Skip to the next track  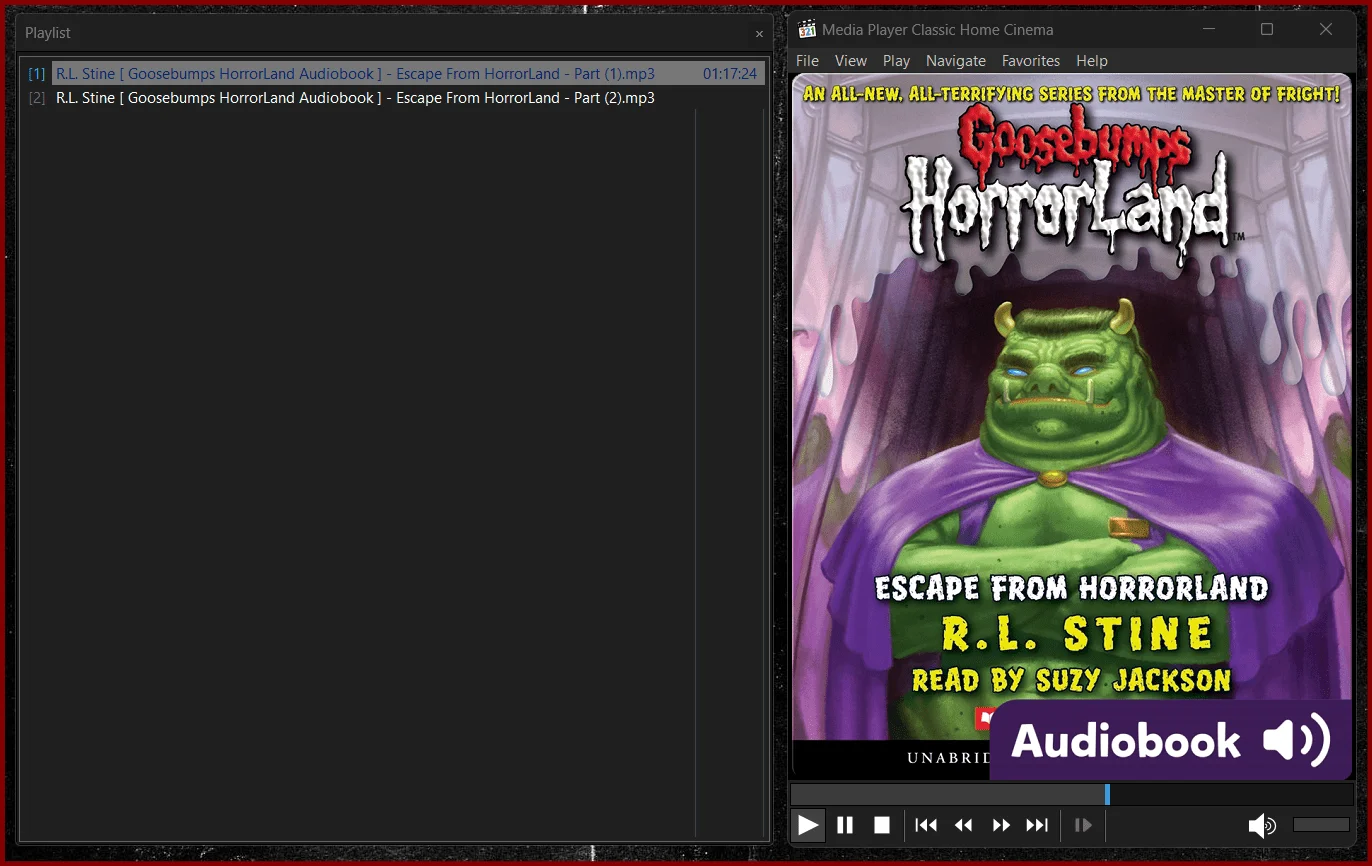point(1037,825)
